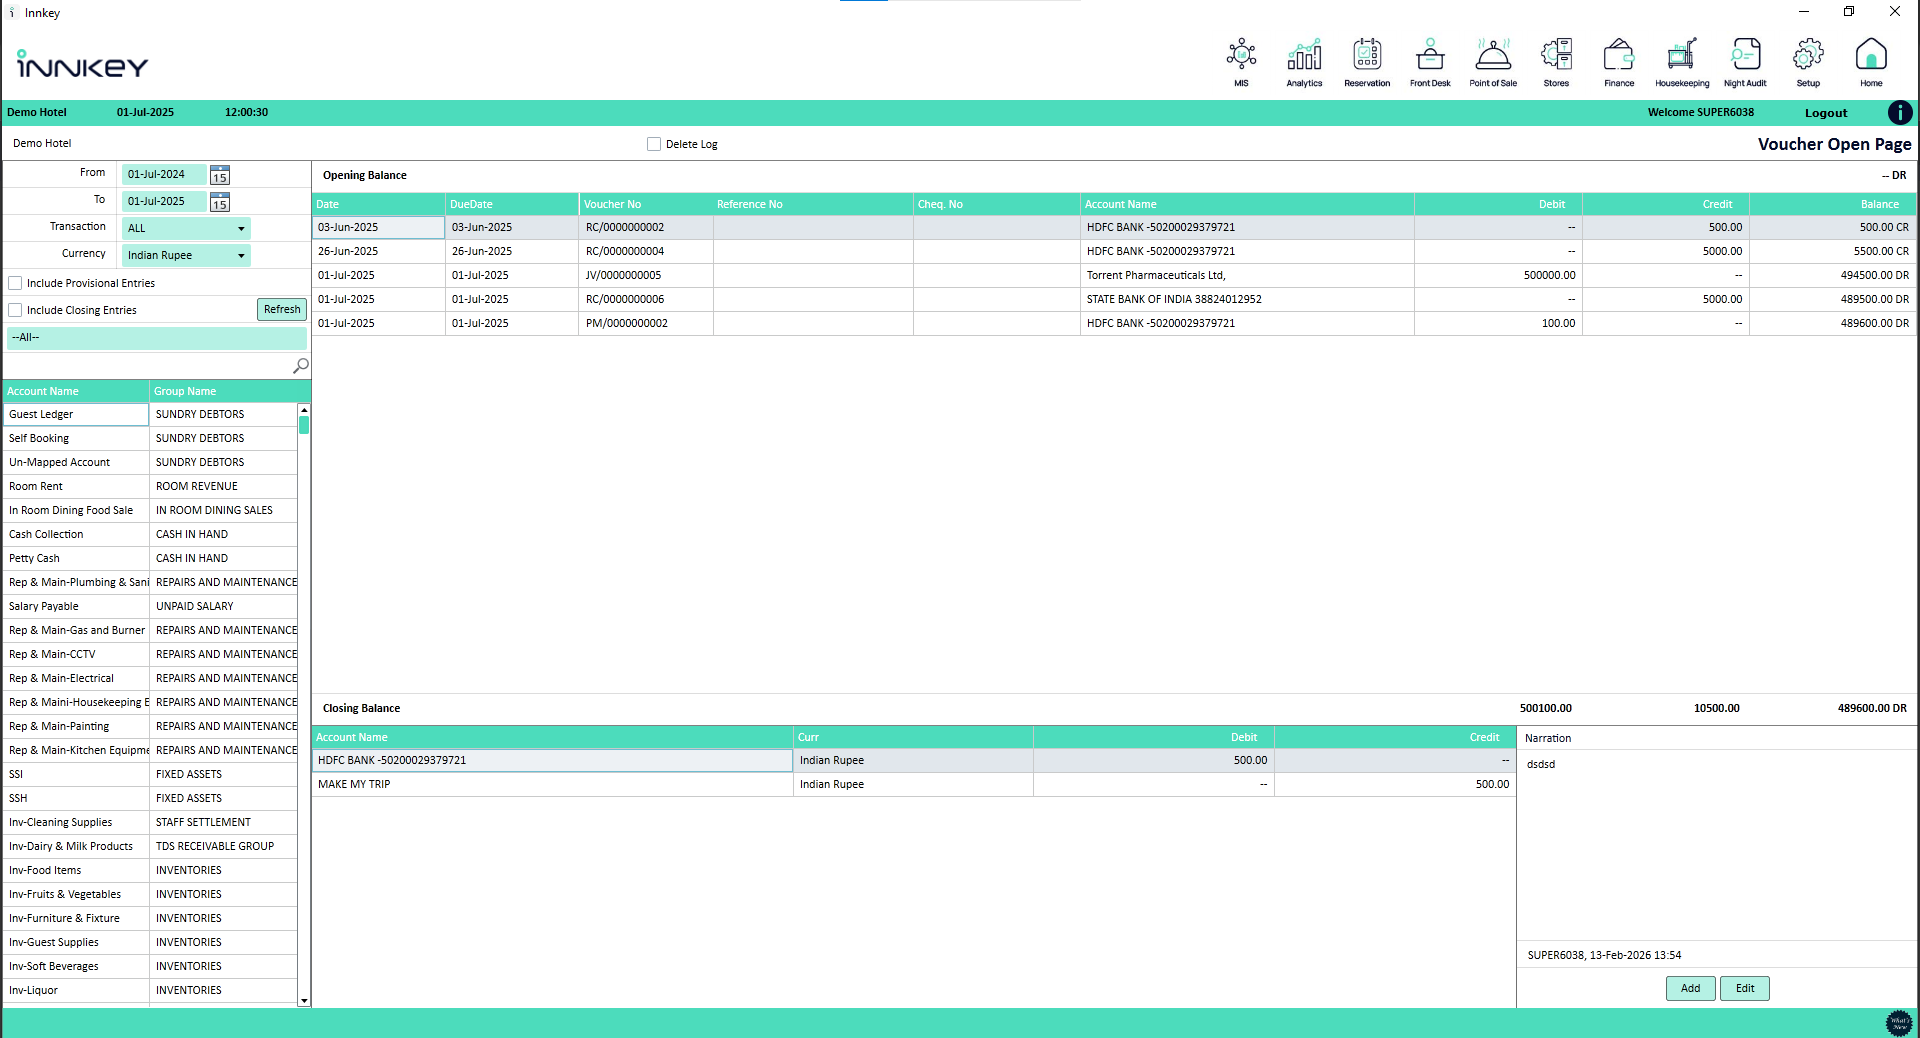1920x1038 pixels.
Task: Log out of the session
Action: [1826, 113]
